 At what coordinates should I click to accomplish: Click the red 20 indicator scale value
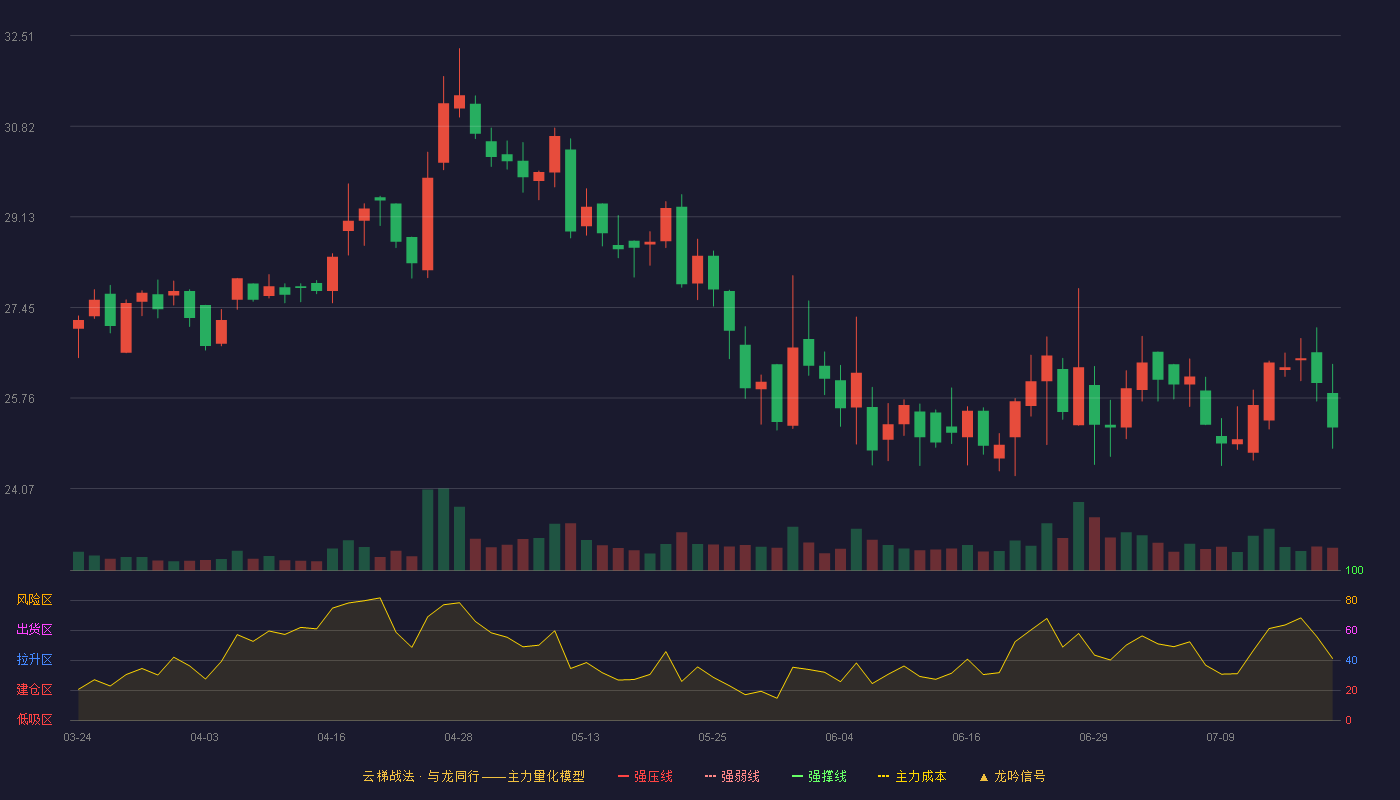click(1351, 691)
